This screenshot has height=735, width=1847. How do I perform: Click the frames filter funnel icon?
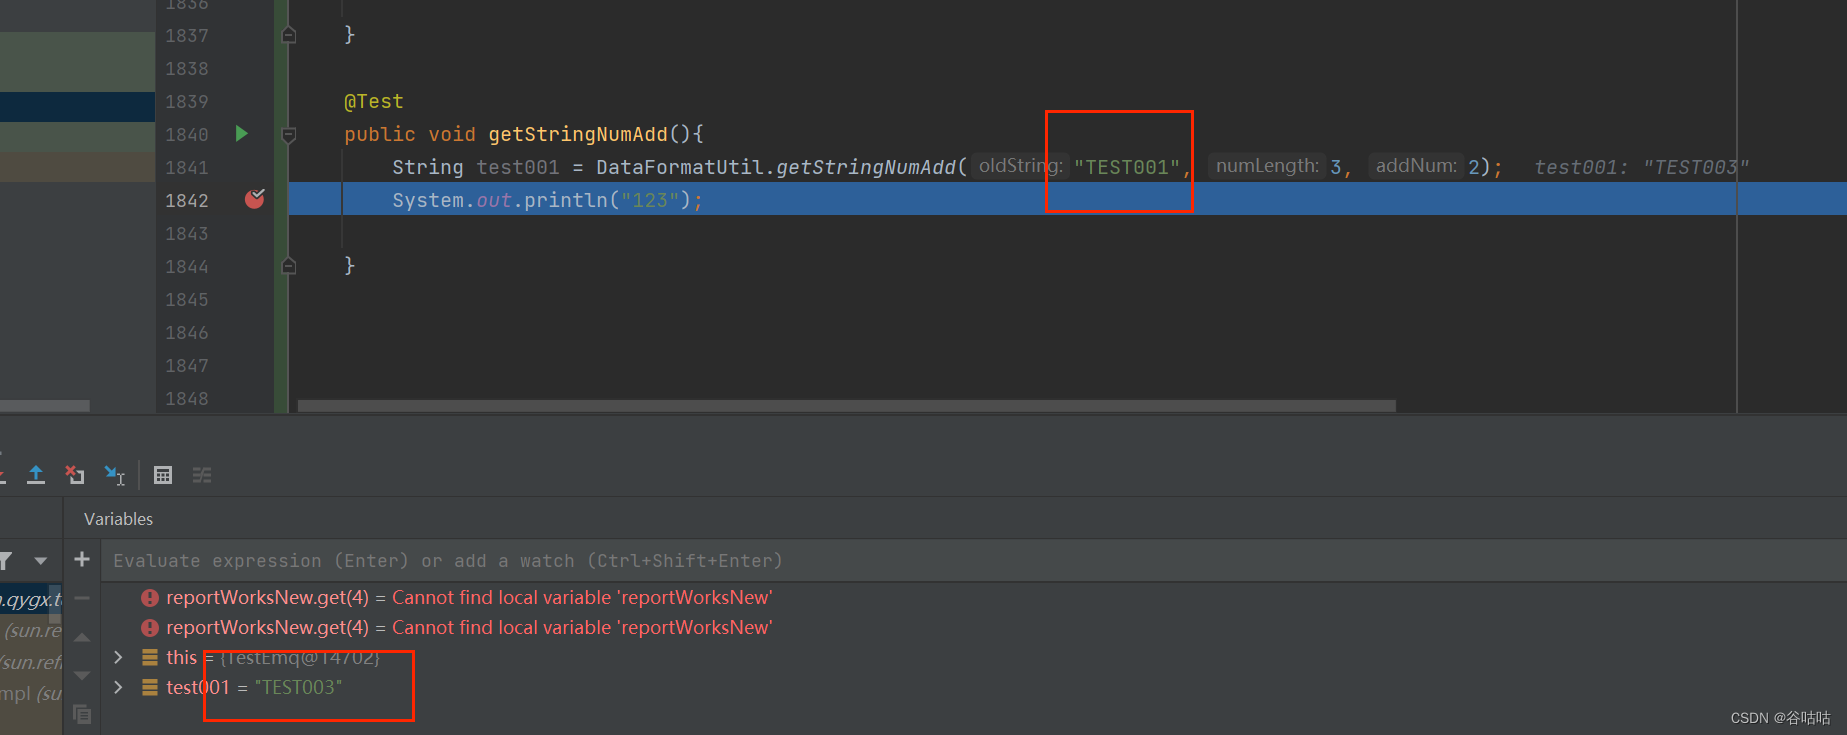5,560
